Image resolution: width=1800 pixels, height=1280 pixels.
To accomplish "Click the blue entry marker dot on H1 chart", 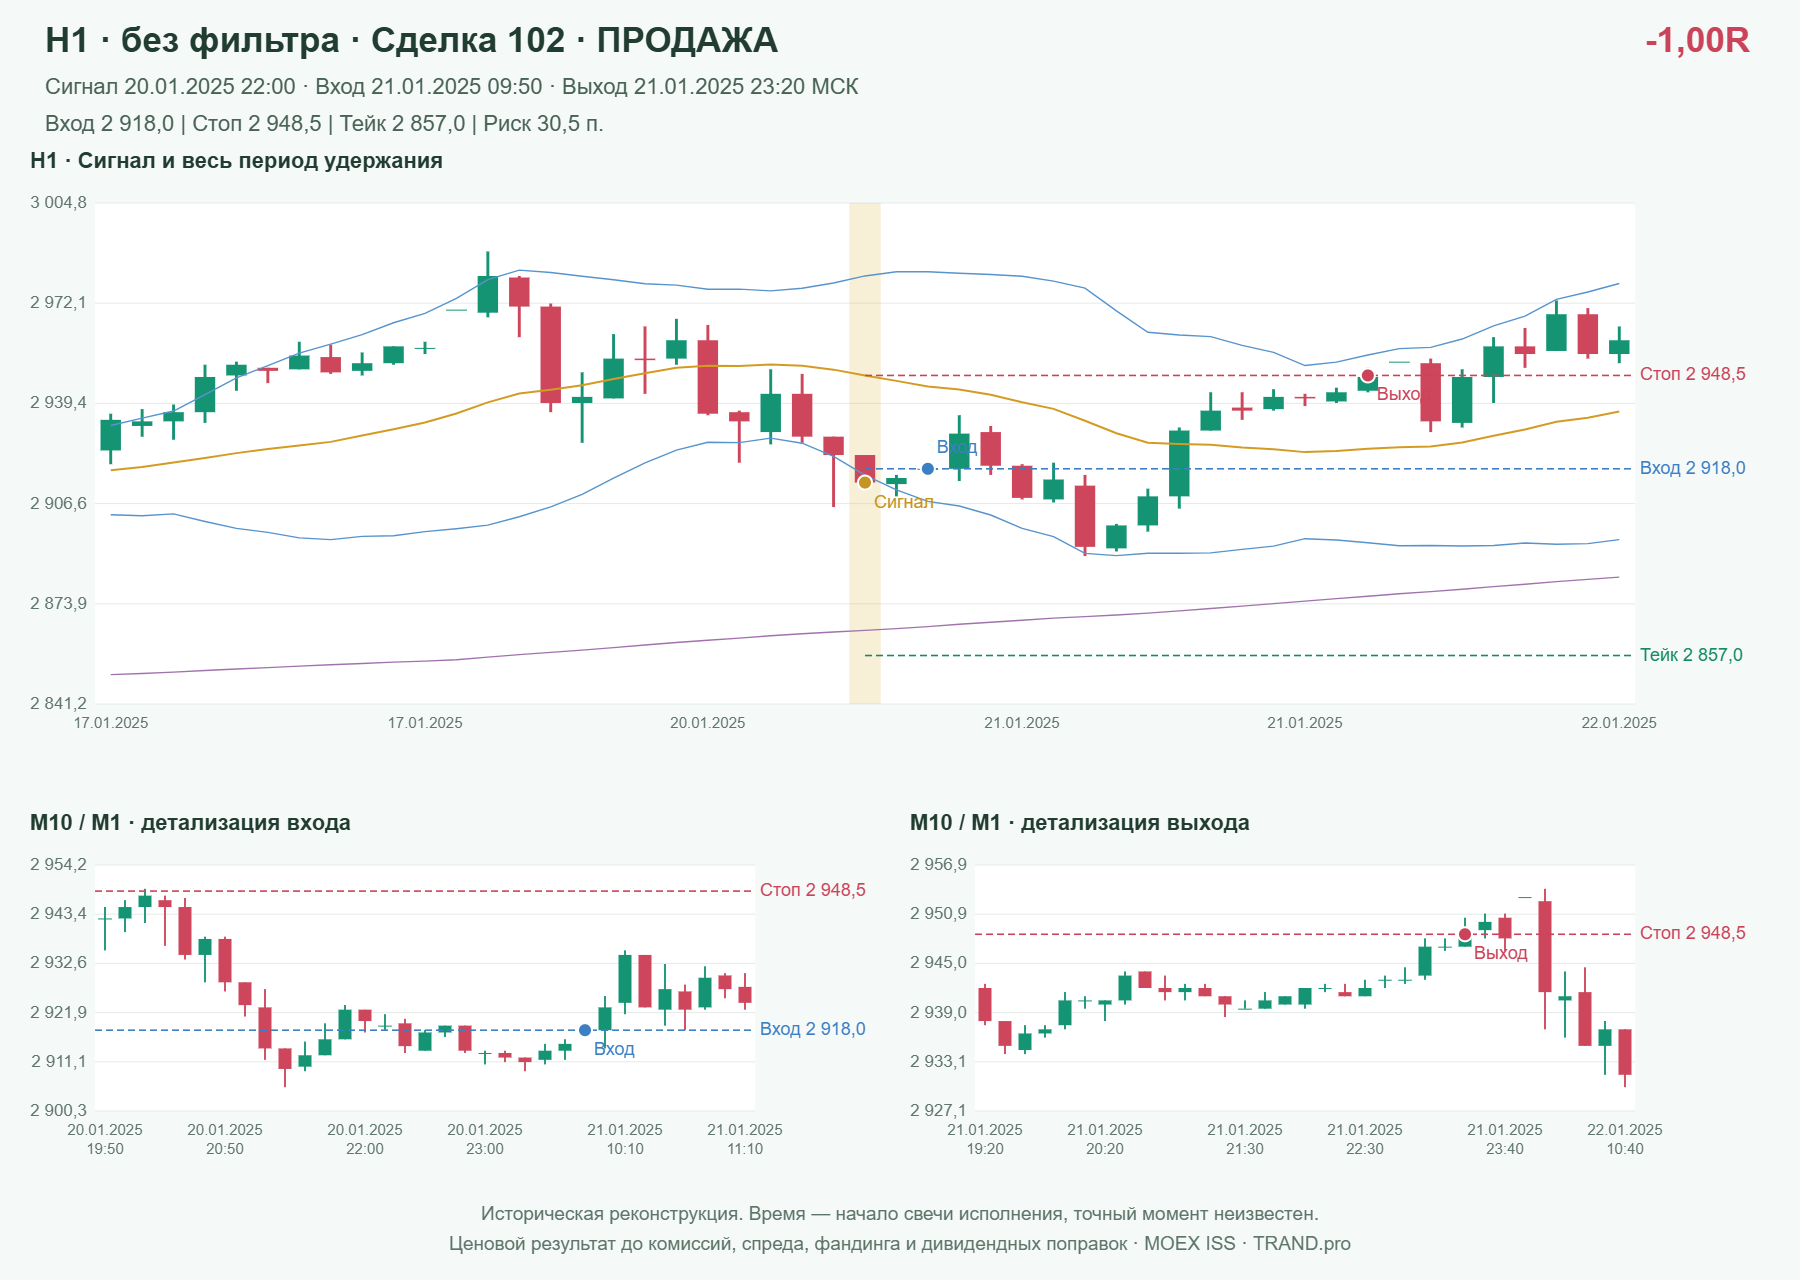I will coord(928,468).
